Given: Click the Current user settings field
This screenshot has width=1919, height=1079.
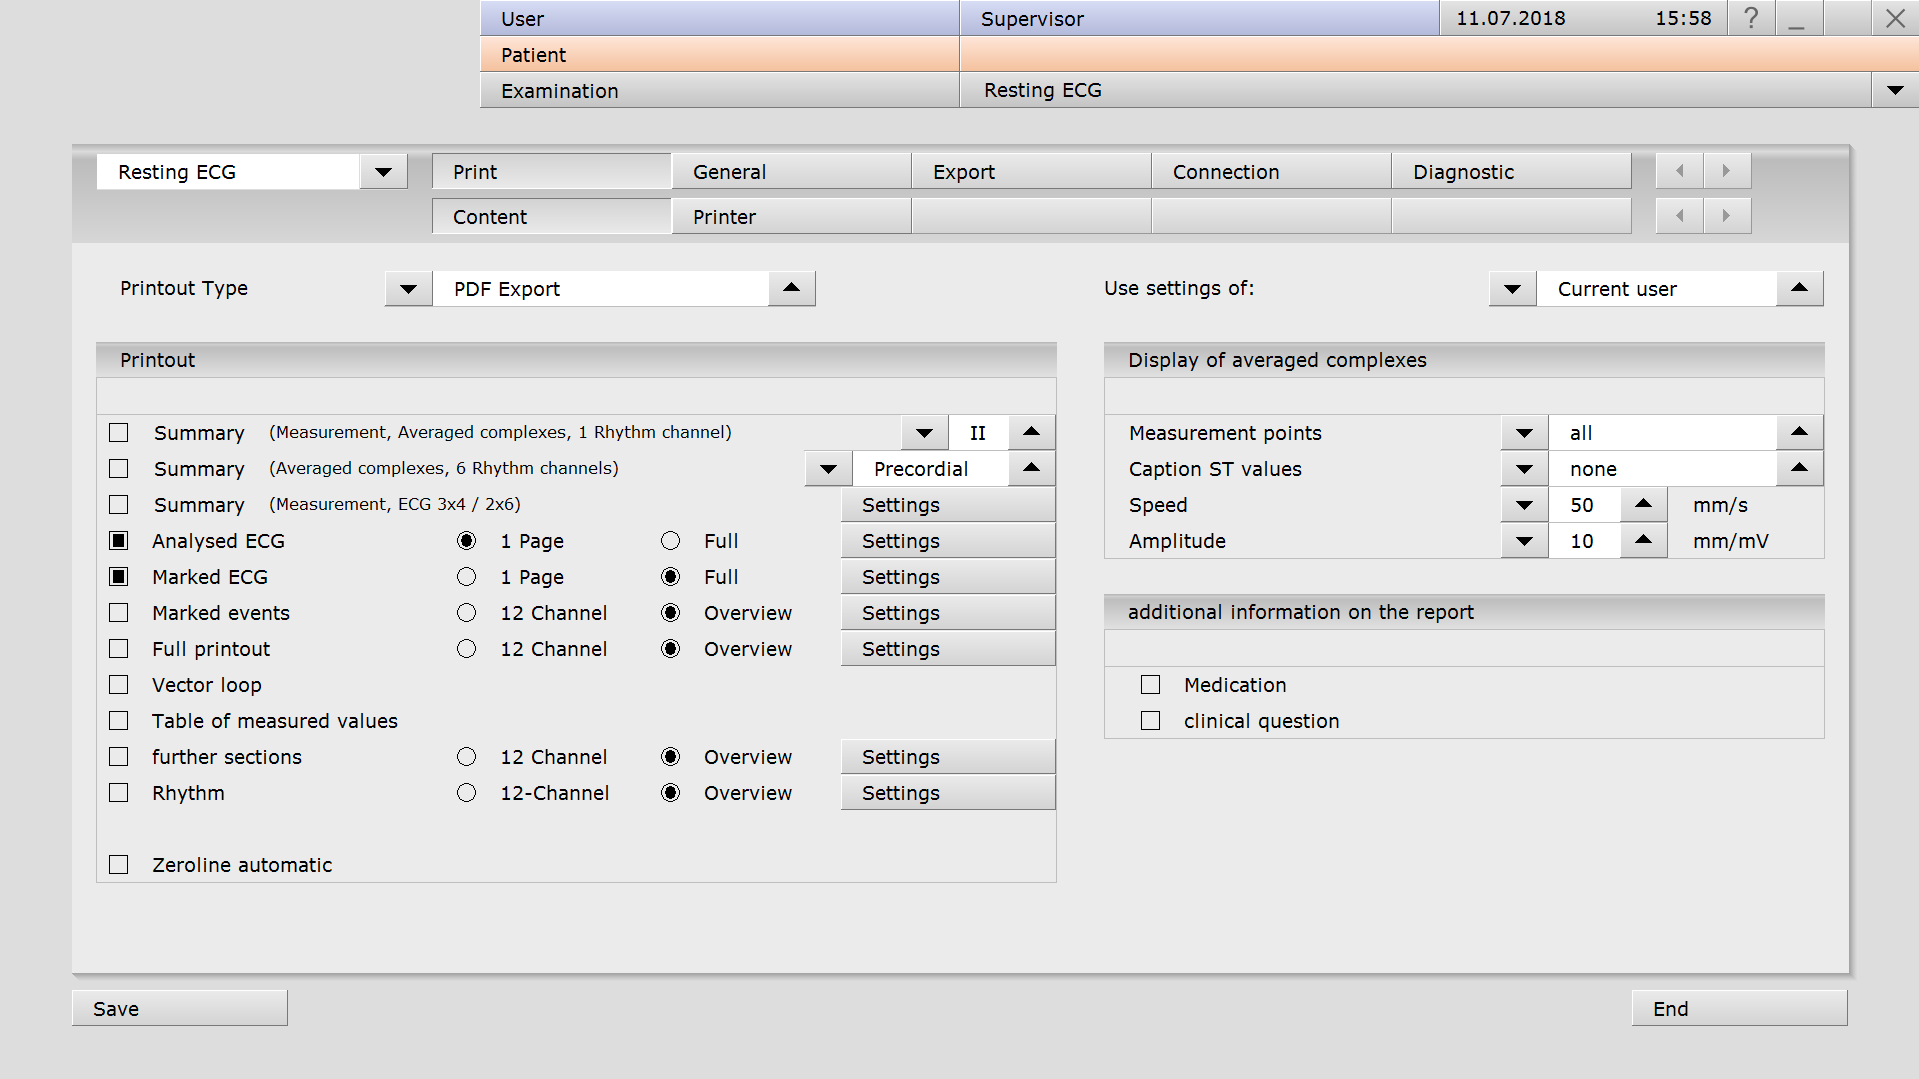Looking at the screenshot, I should 1657,289.
